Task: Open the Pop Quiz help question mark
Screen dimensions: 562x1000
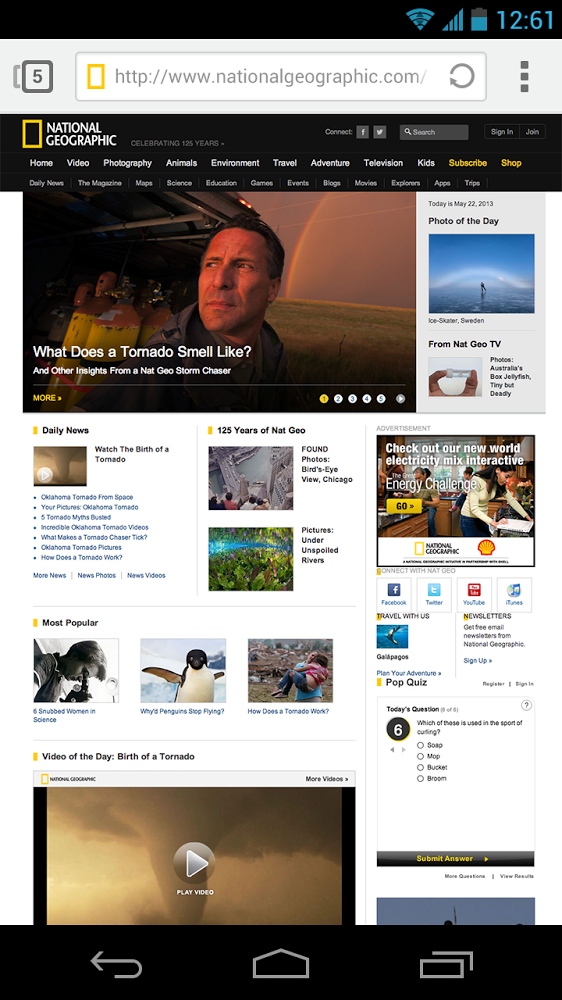Action: (526, 705)
